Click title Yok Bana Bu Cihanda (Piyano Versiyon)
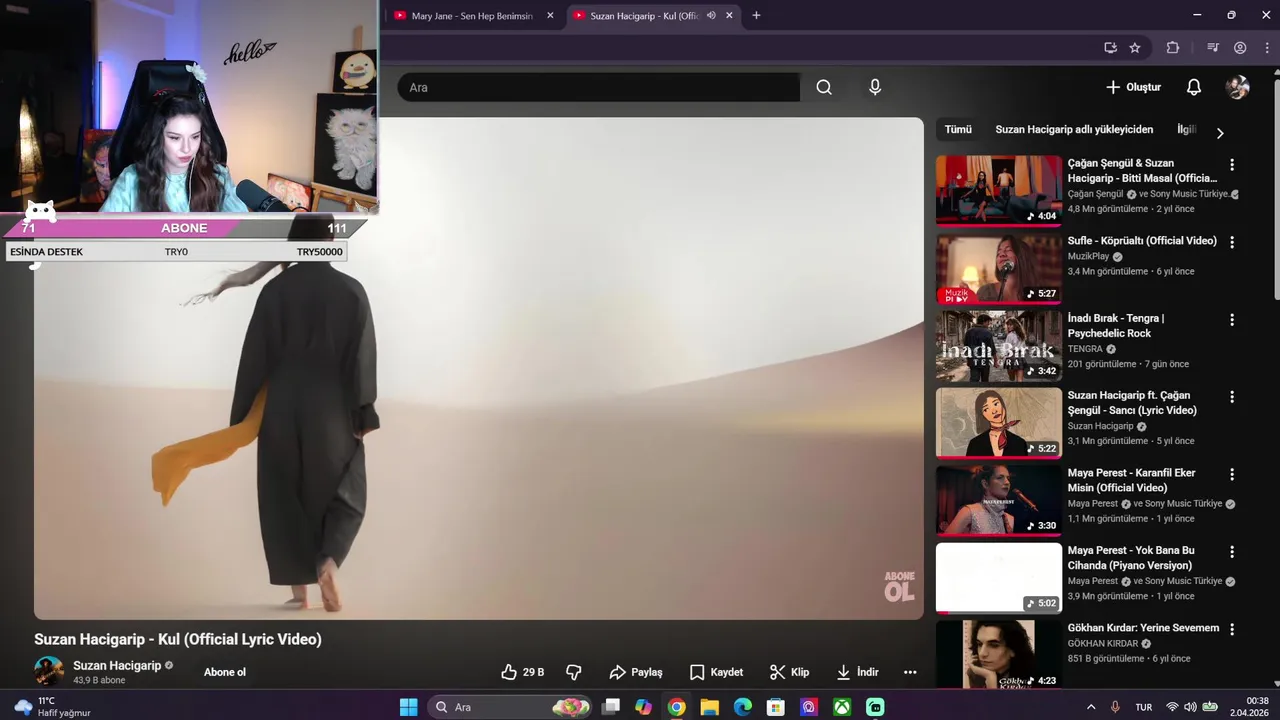 (x=1131, y=558)
